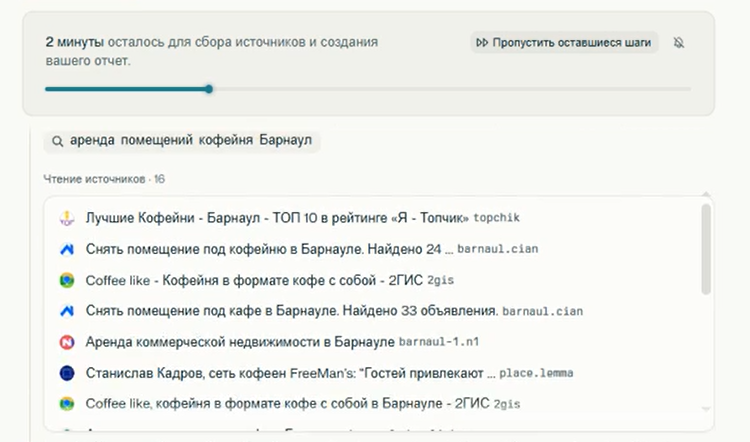Click cian favicon beside 'под кафе' result

(x=67, y=311)
